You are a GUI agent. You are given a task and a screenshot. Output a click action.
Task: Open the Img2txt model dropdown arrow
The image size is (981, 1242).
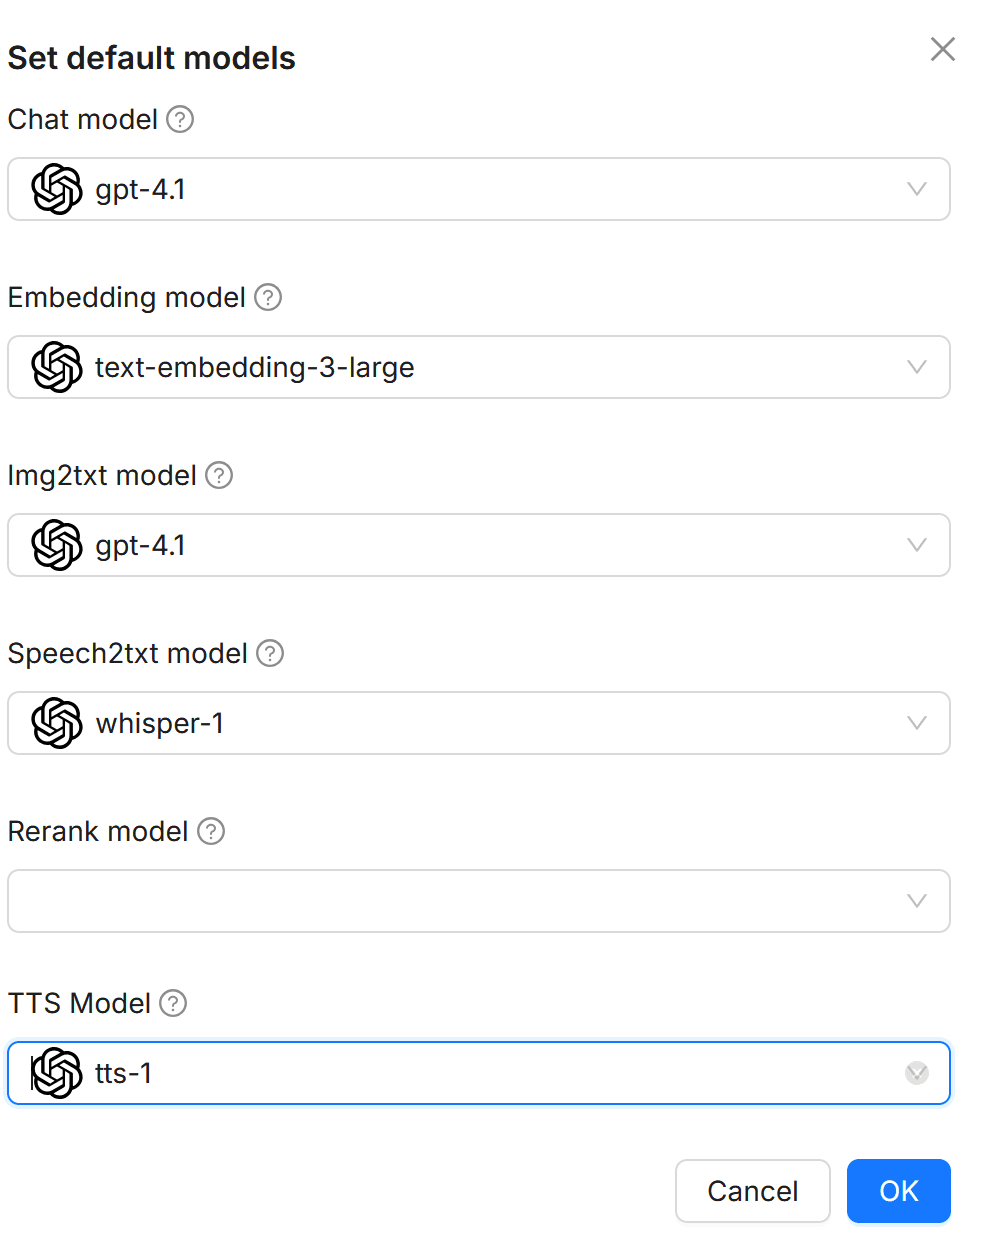pos(917,545)
